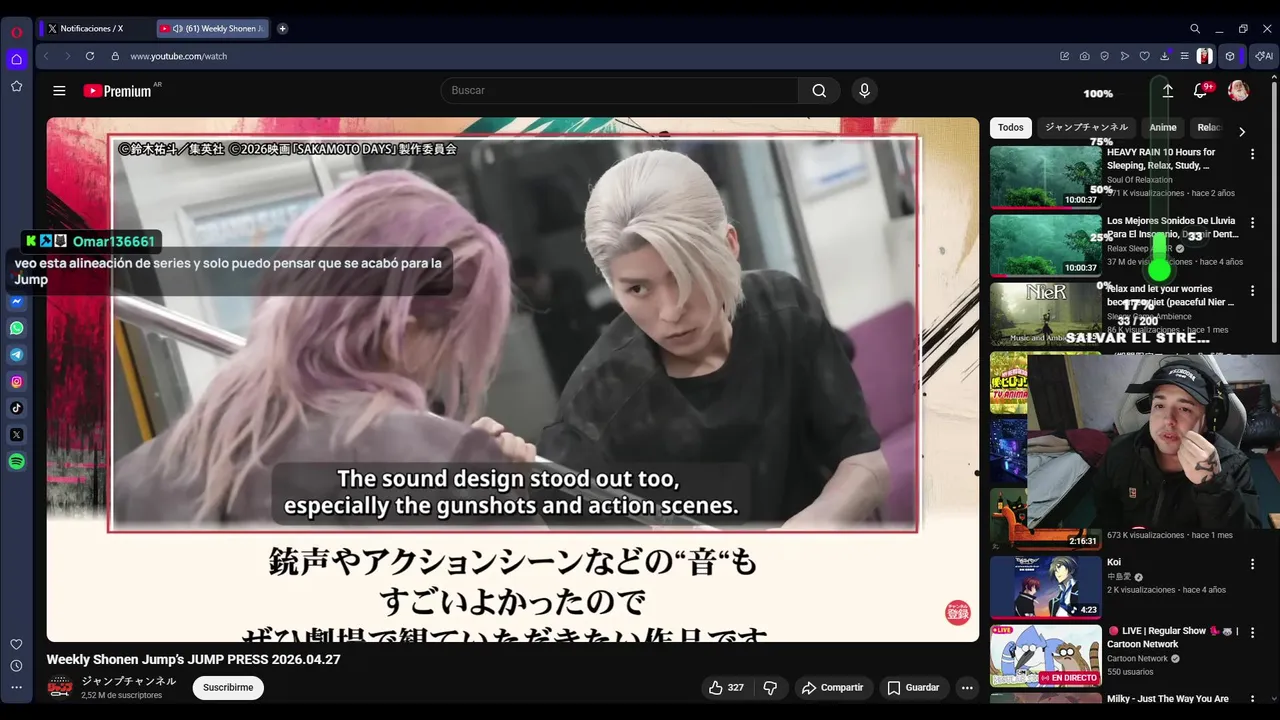The width and height of the screenshot is (1280, 720).
Task: Open the Opera bookmarks star icon in sidebar
Action: [17, 86]
